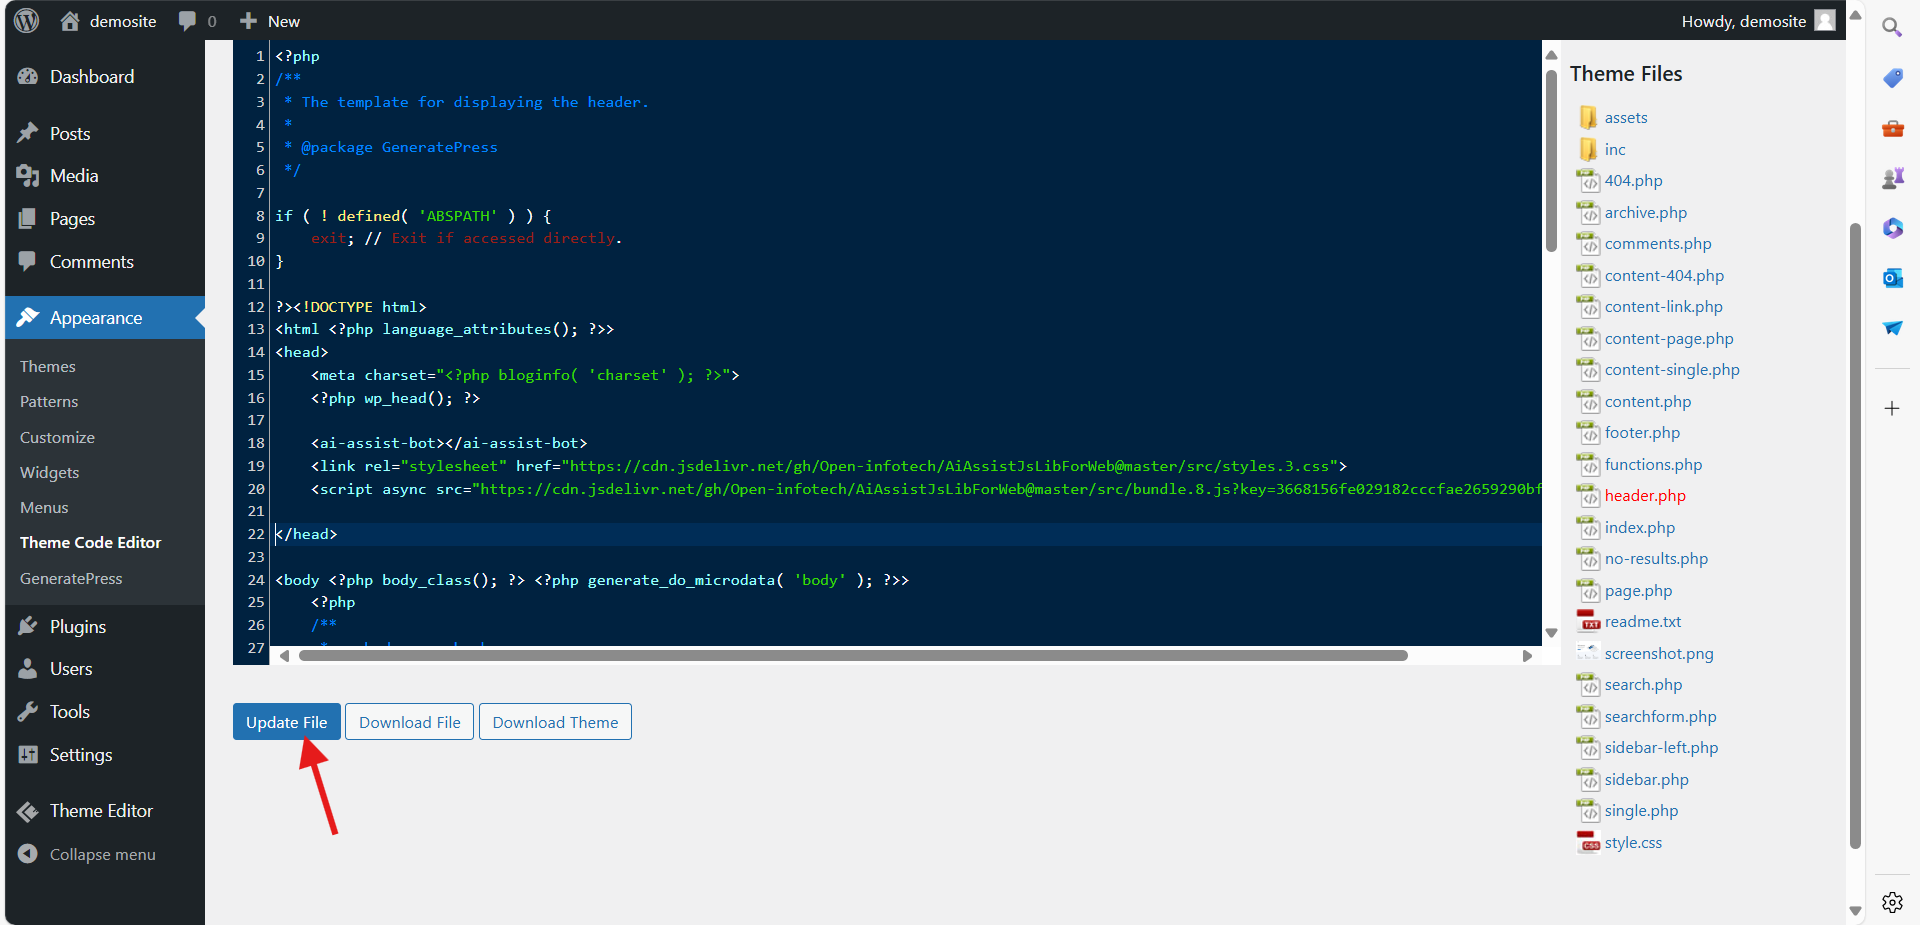Click the Theme Editor diamond icon
The height and width of the screenshot is (925, 1920).
point(28,811)
